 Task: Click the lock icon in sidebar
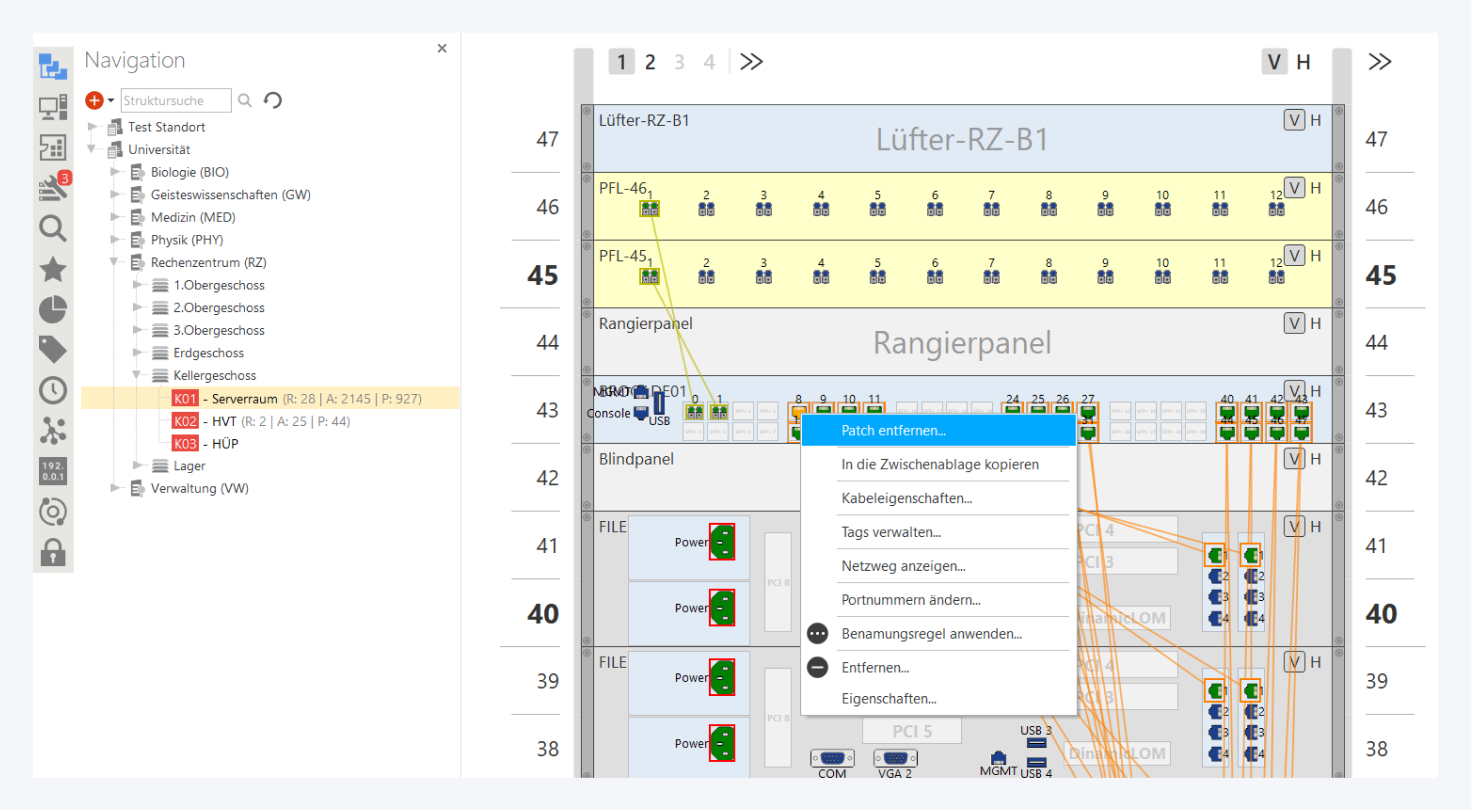coord(53,551)
